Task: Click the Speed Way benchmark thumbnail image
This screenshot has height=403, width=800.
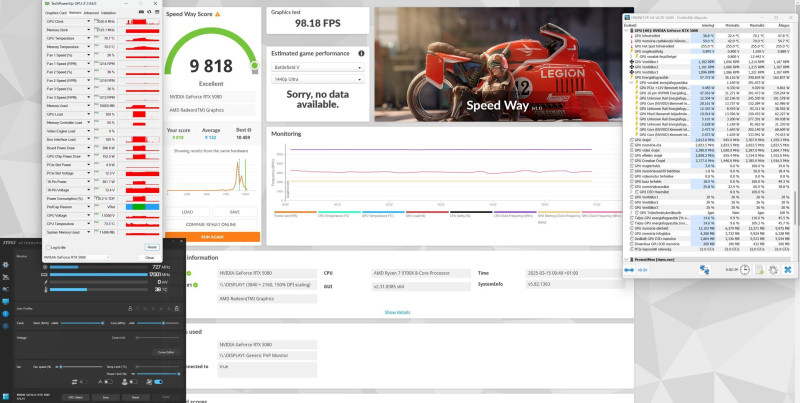Action: [504, 65]
